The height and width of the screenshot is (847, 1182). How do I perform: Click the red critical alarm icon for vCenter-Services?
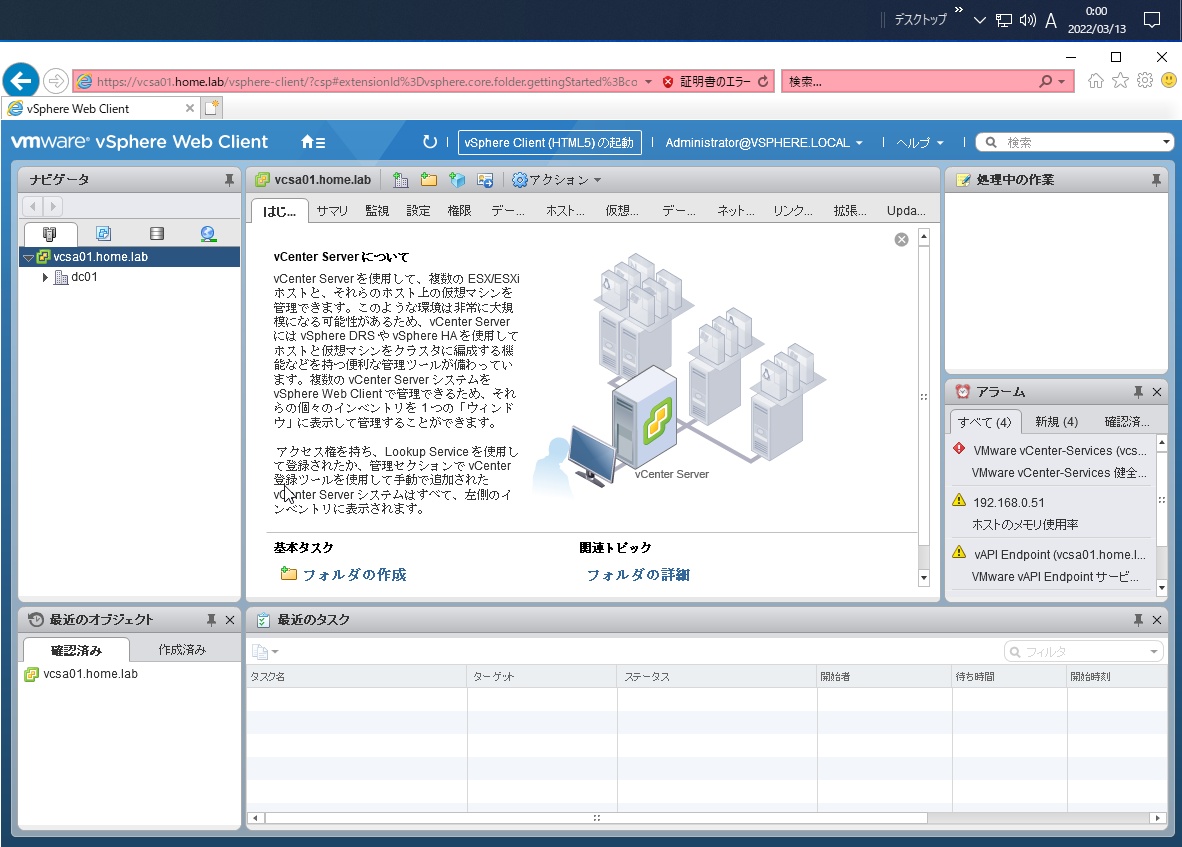click(x=959, y=449)
